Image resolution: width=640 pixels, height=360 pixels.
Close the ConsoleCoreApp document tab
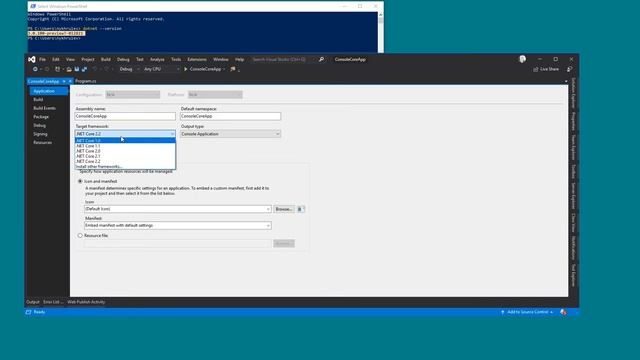coord(70,81)
